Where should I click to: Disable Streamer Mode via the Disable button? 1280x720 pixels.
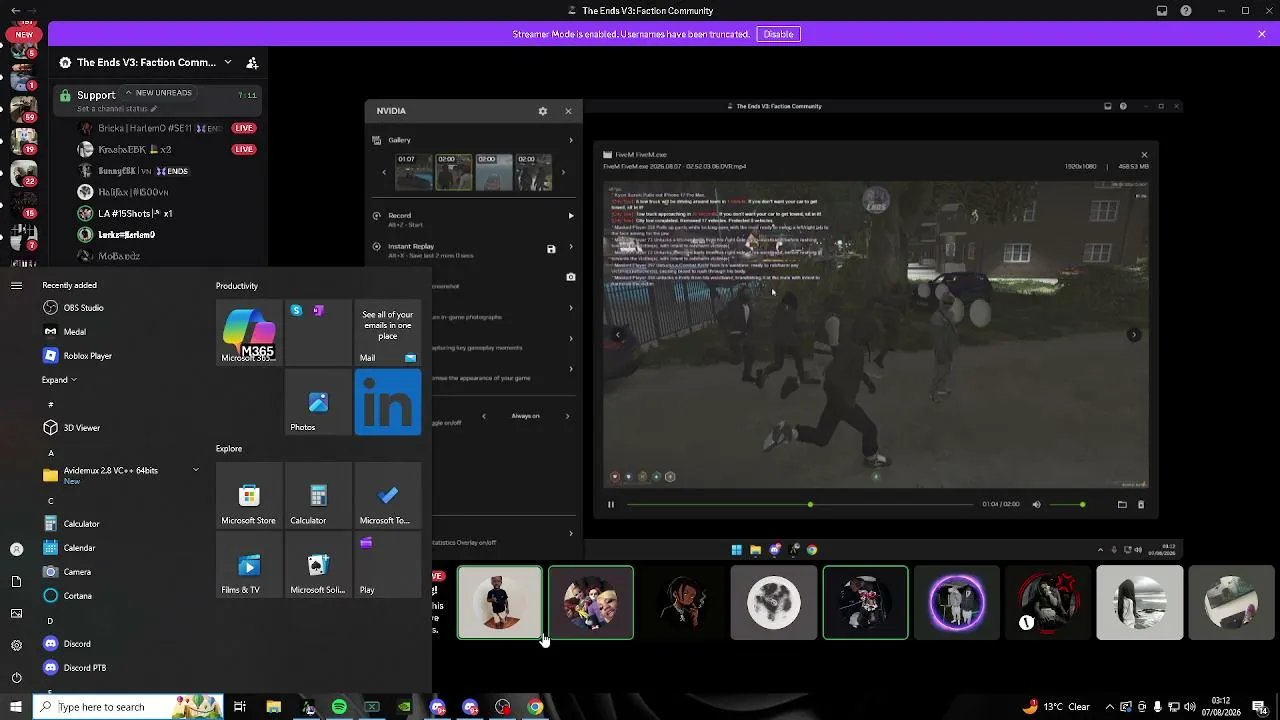point(778,34)
